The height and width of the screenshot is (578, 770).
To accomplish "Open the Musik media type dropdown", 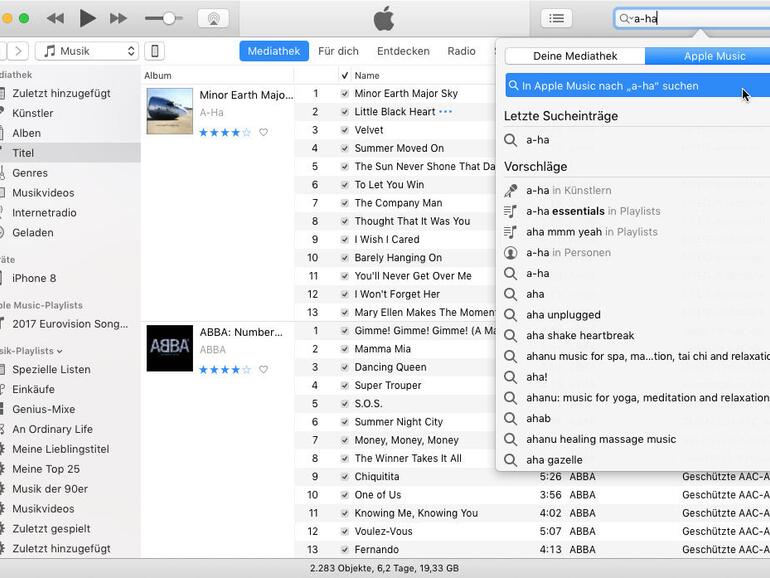I will click(x=87, y=51).
